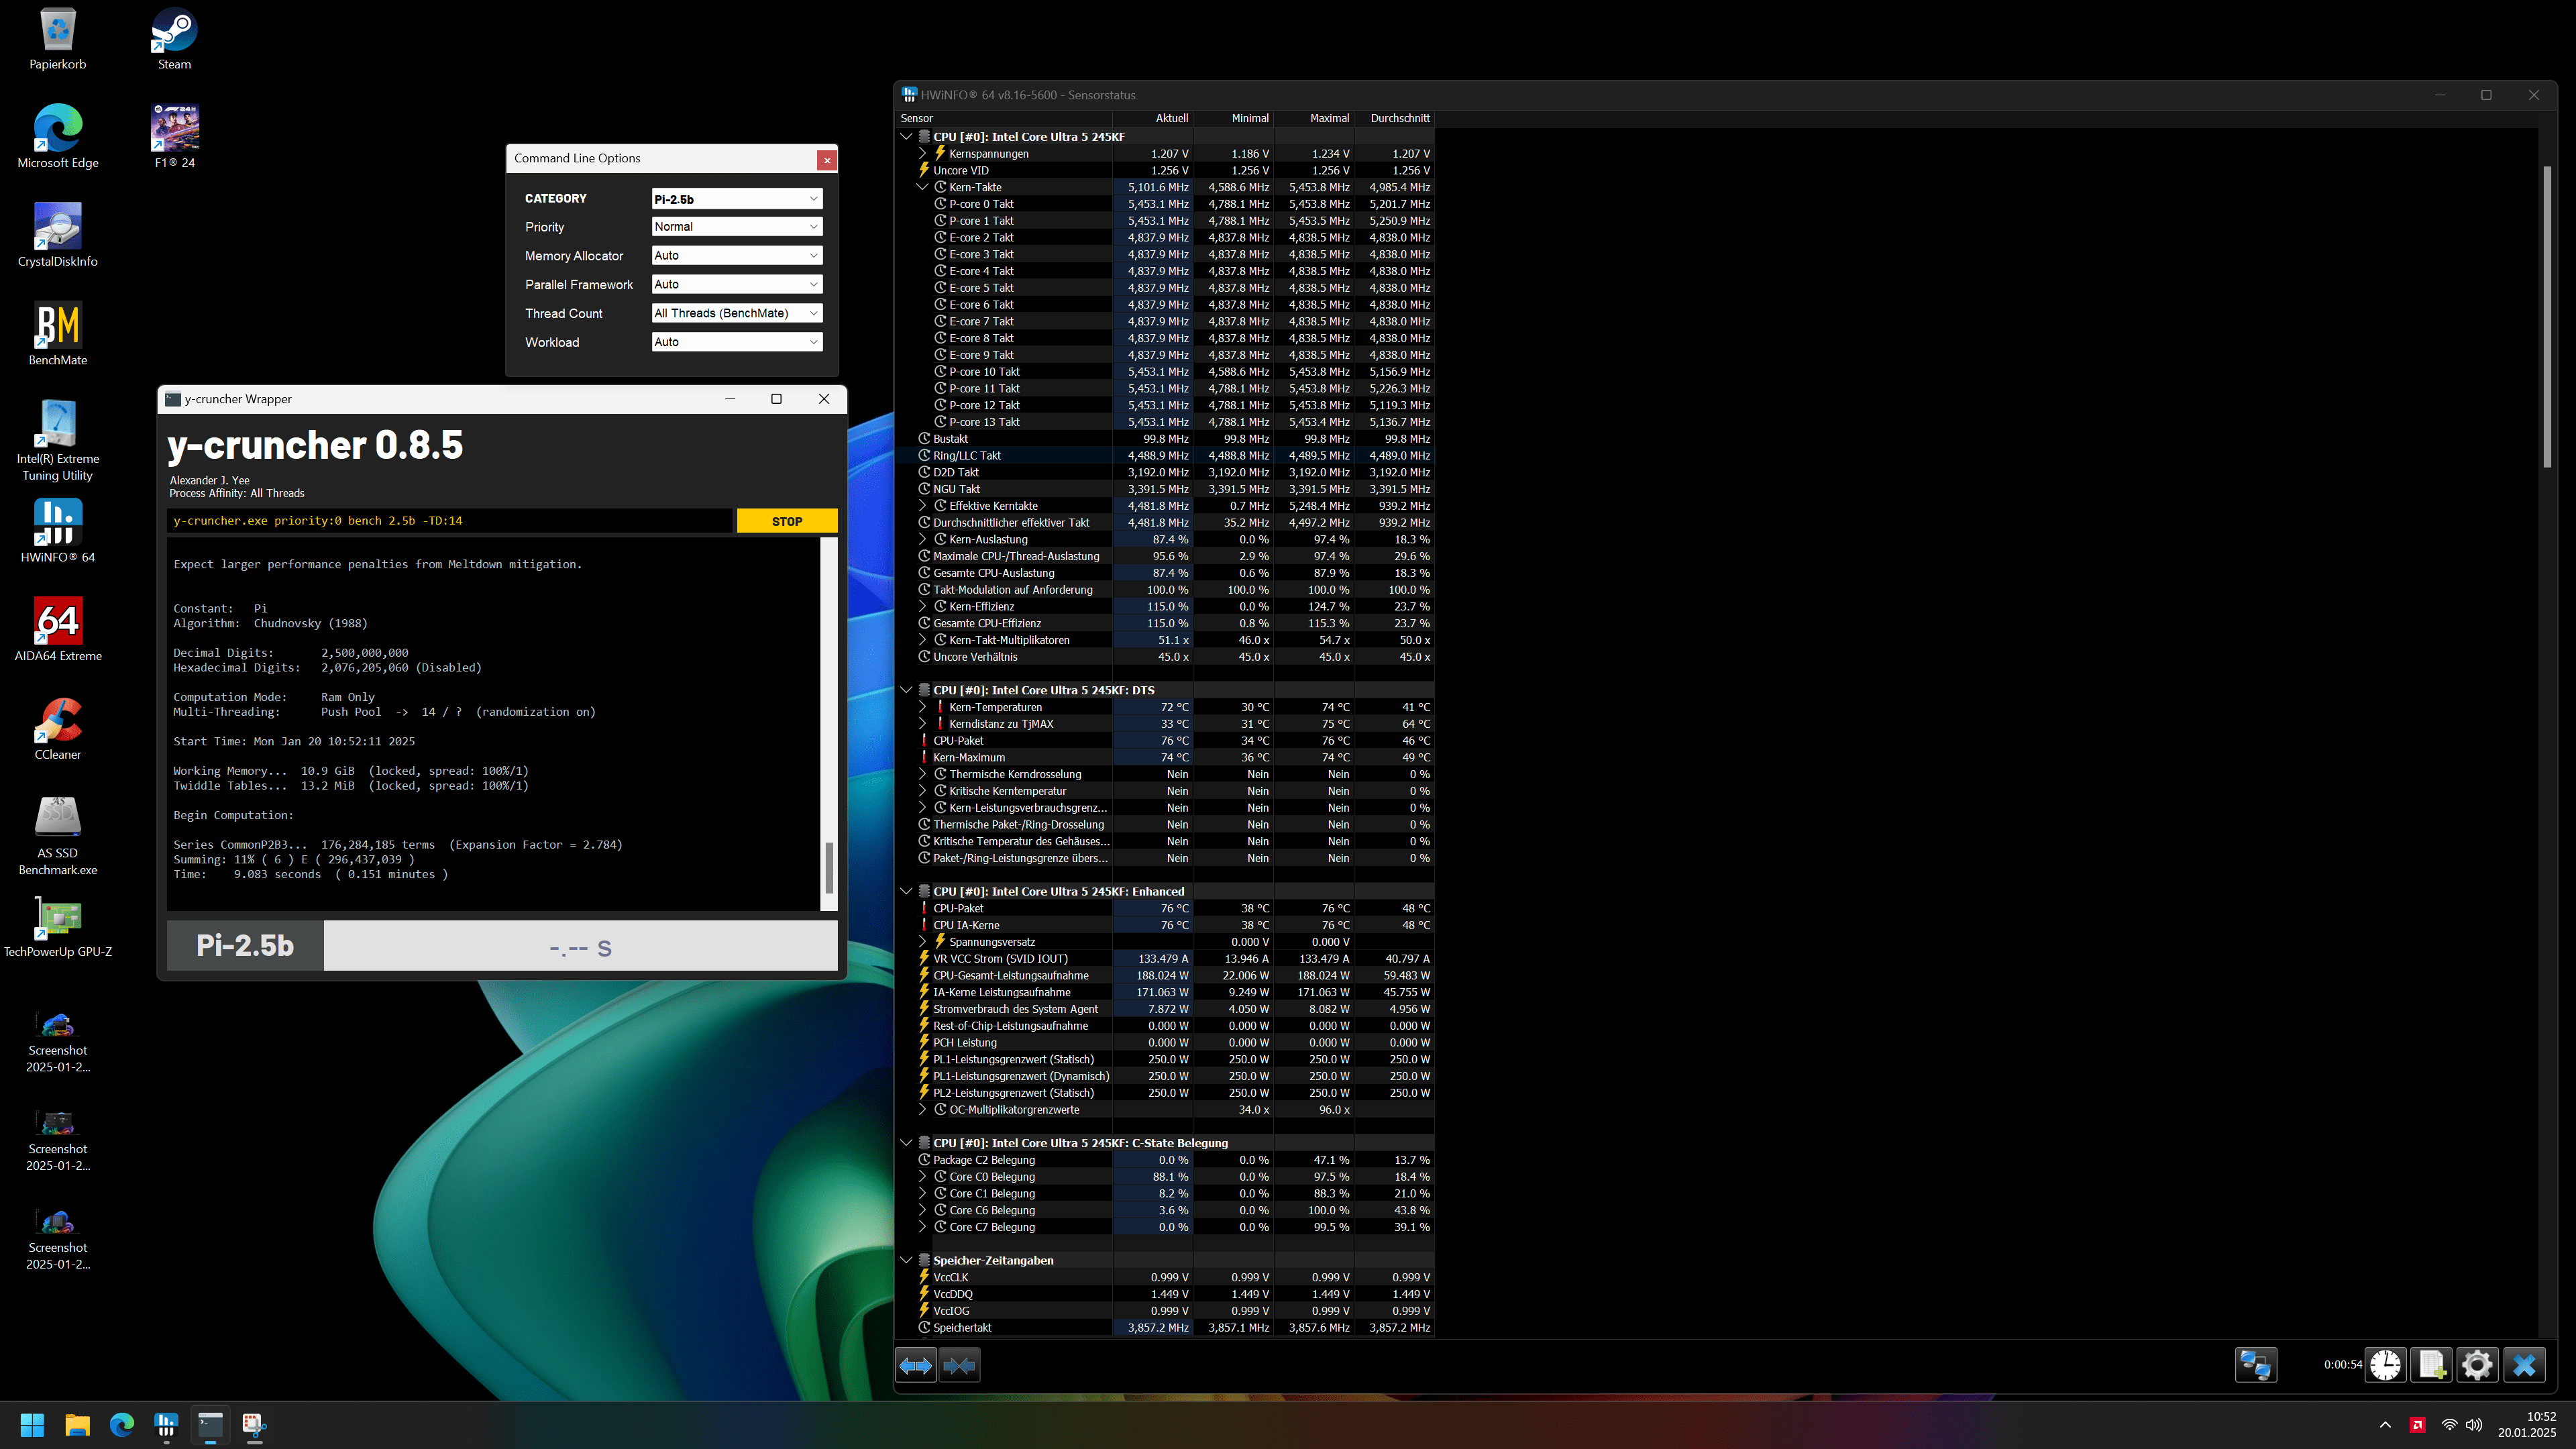Open the TechPowerUp GPU-Z desktop icon

58,927
